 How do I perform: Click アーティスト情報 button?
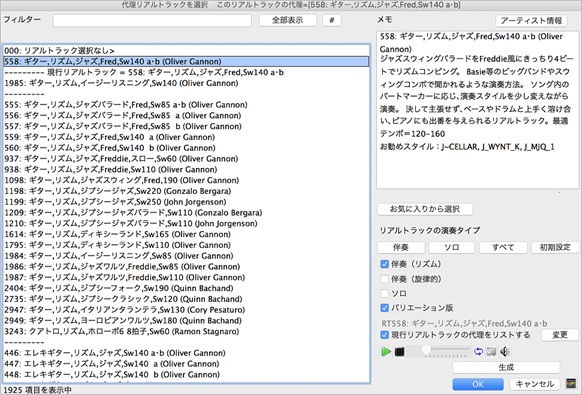[531, 20]
